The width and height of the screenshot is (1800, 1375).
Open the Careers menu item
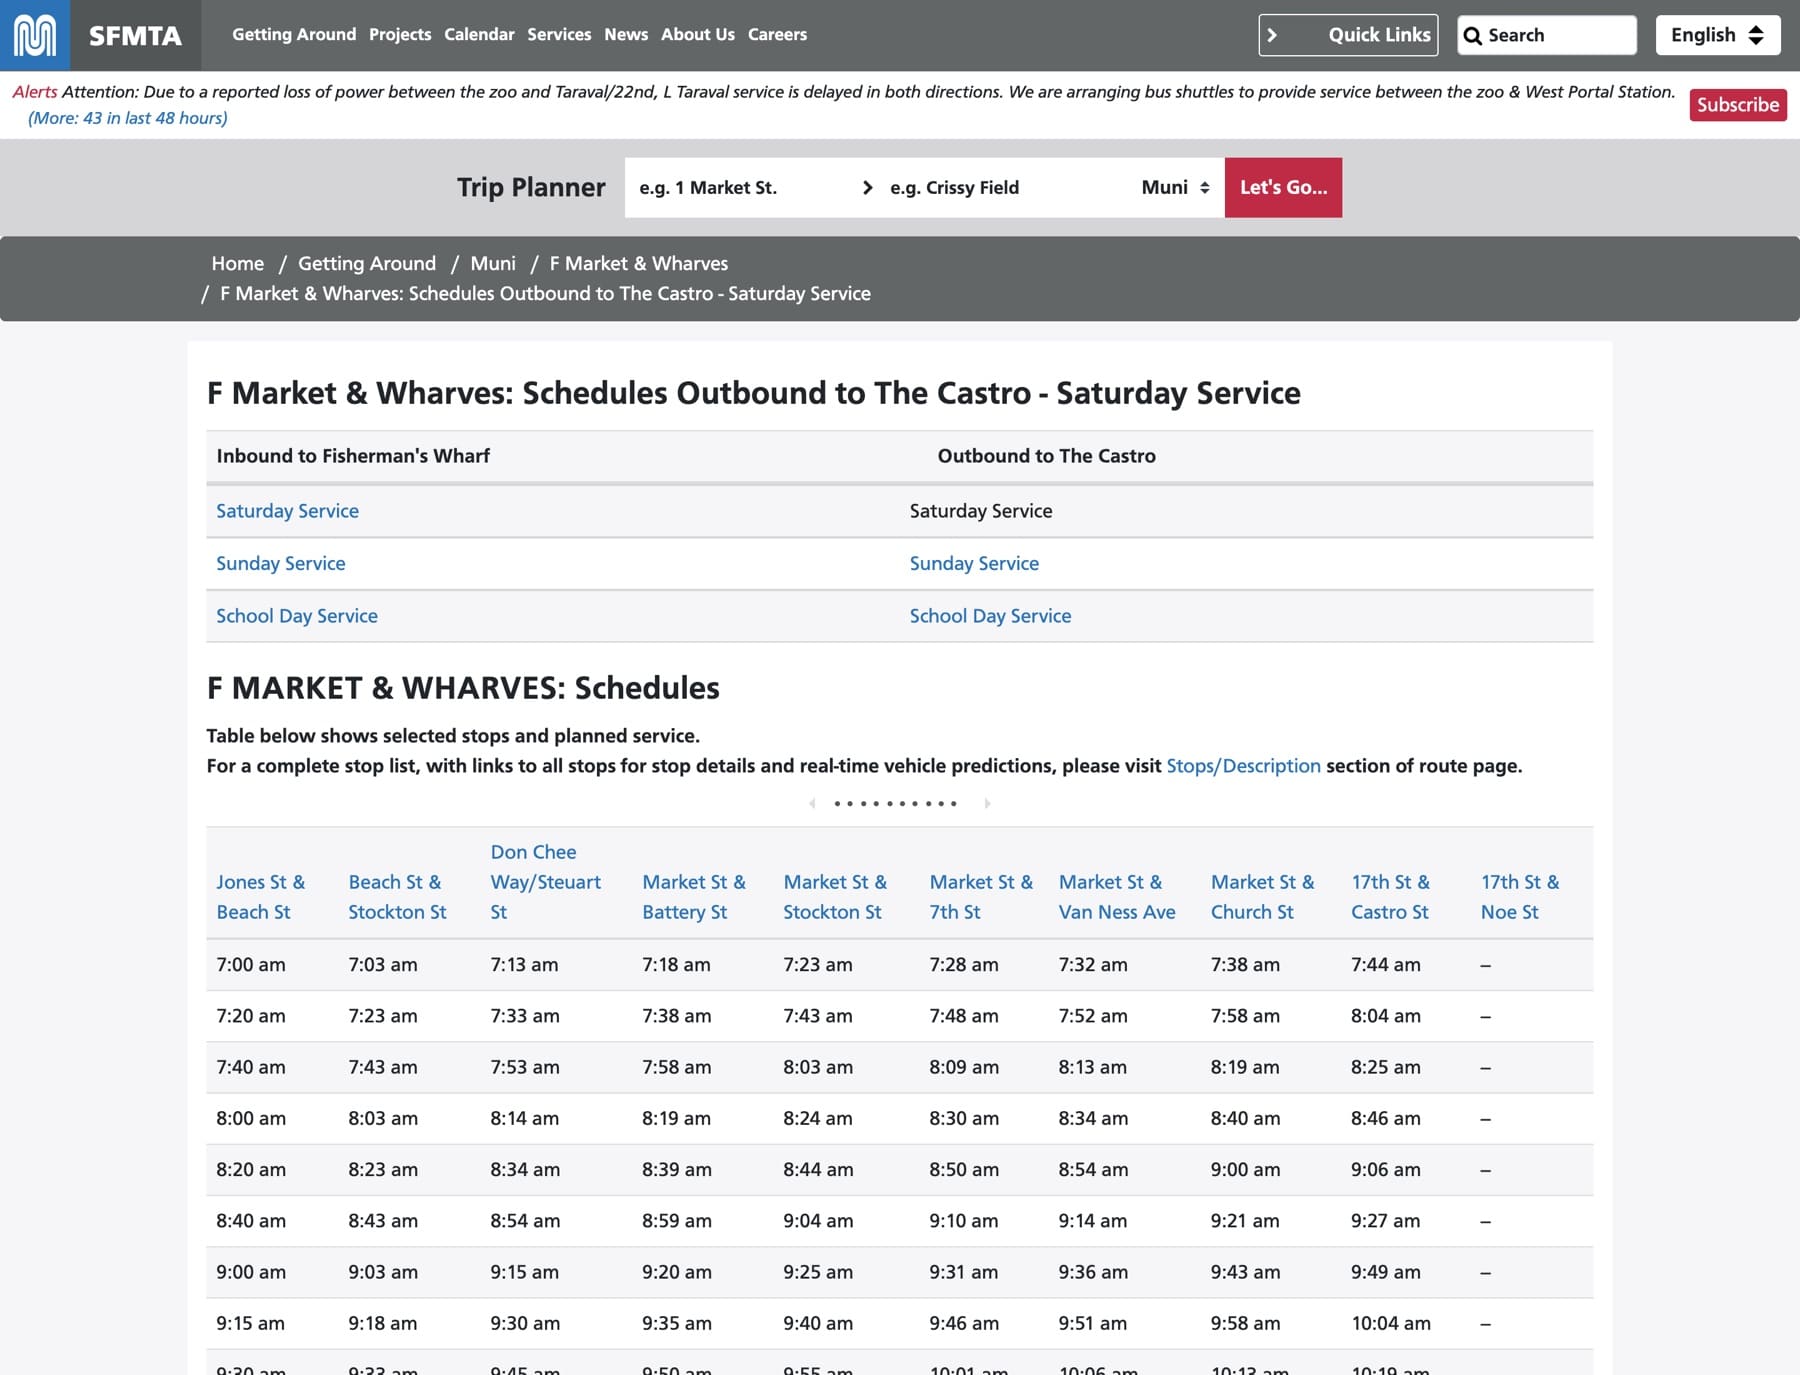[777, 34]
